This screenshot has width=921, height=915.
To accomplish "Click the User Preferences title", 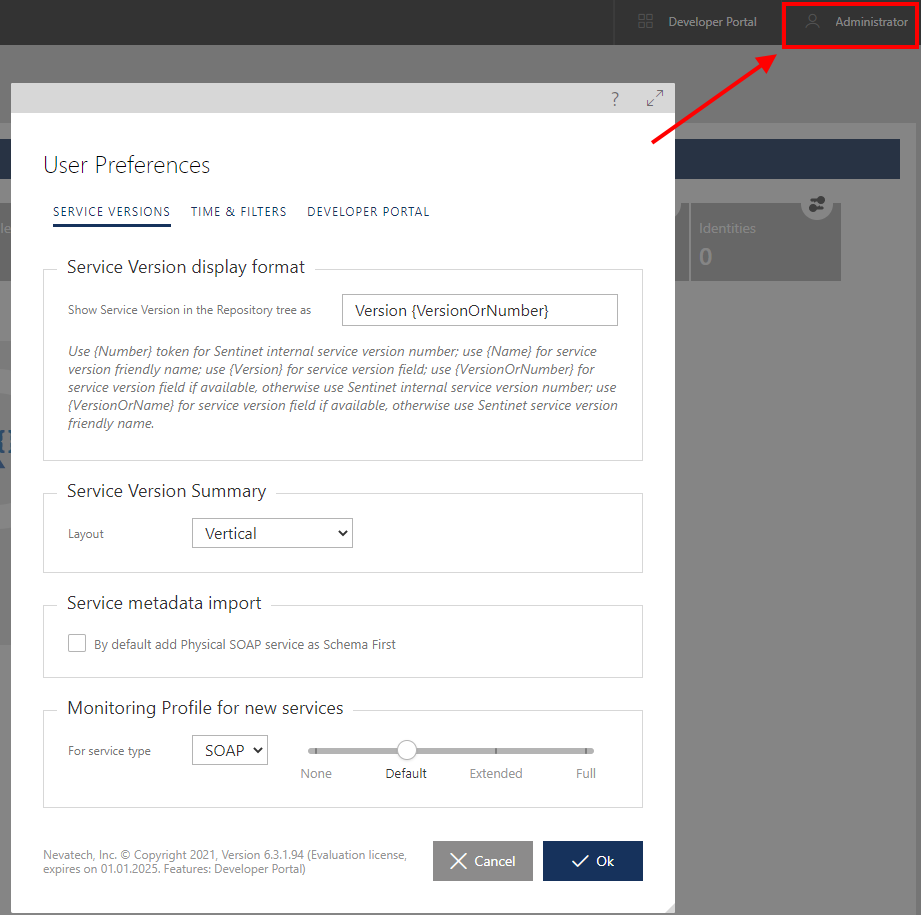I will pyautogui.click(x=126, y=165).
